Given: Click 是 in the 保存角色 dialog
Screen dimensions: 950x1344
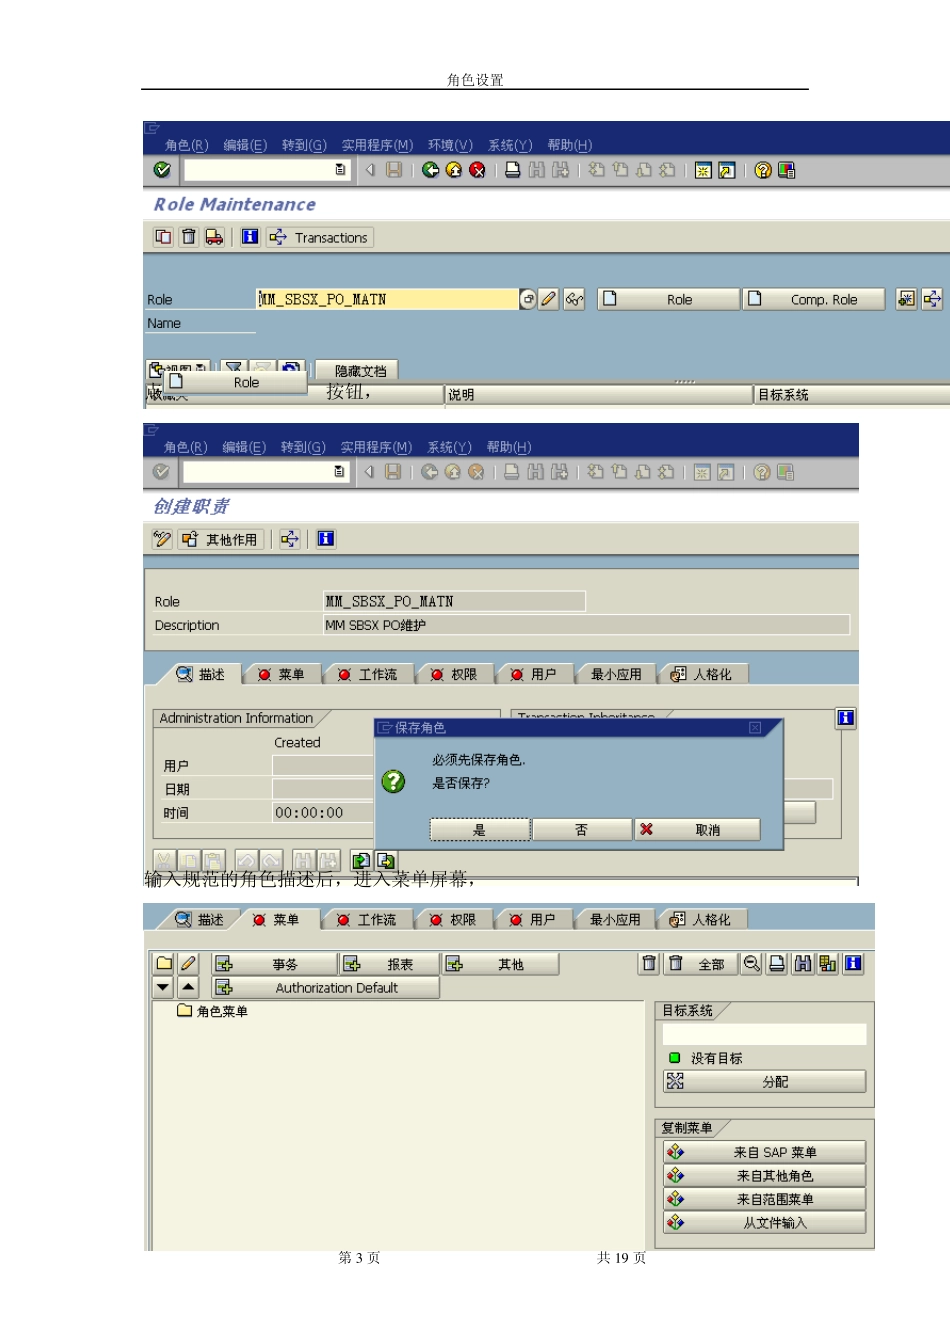Looking at the screenshot, I should coord(480,830).
